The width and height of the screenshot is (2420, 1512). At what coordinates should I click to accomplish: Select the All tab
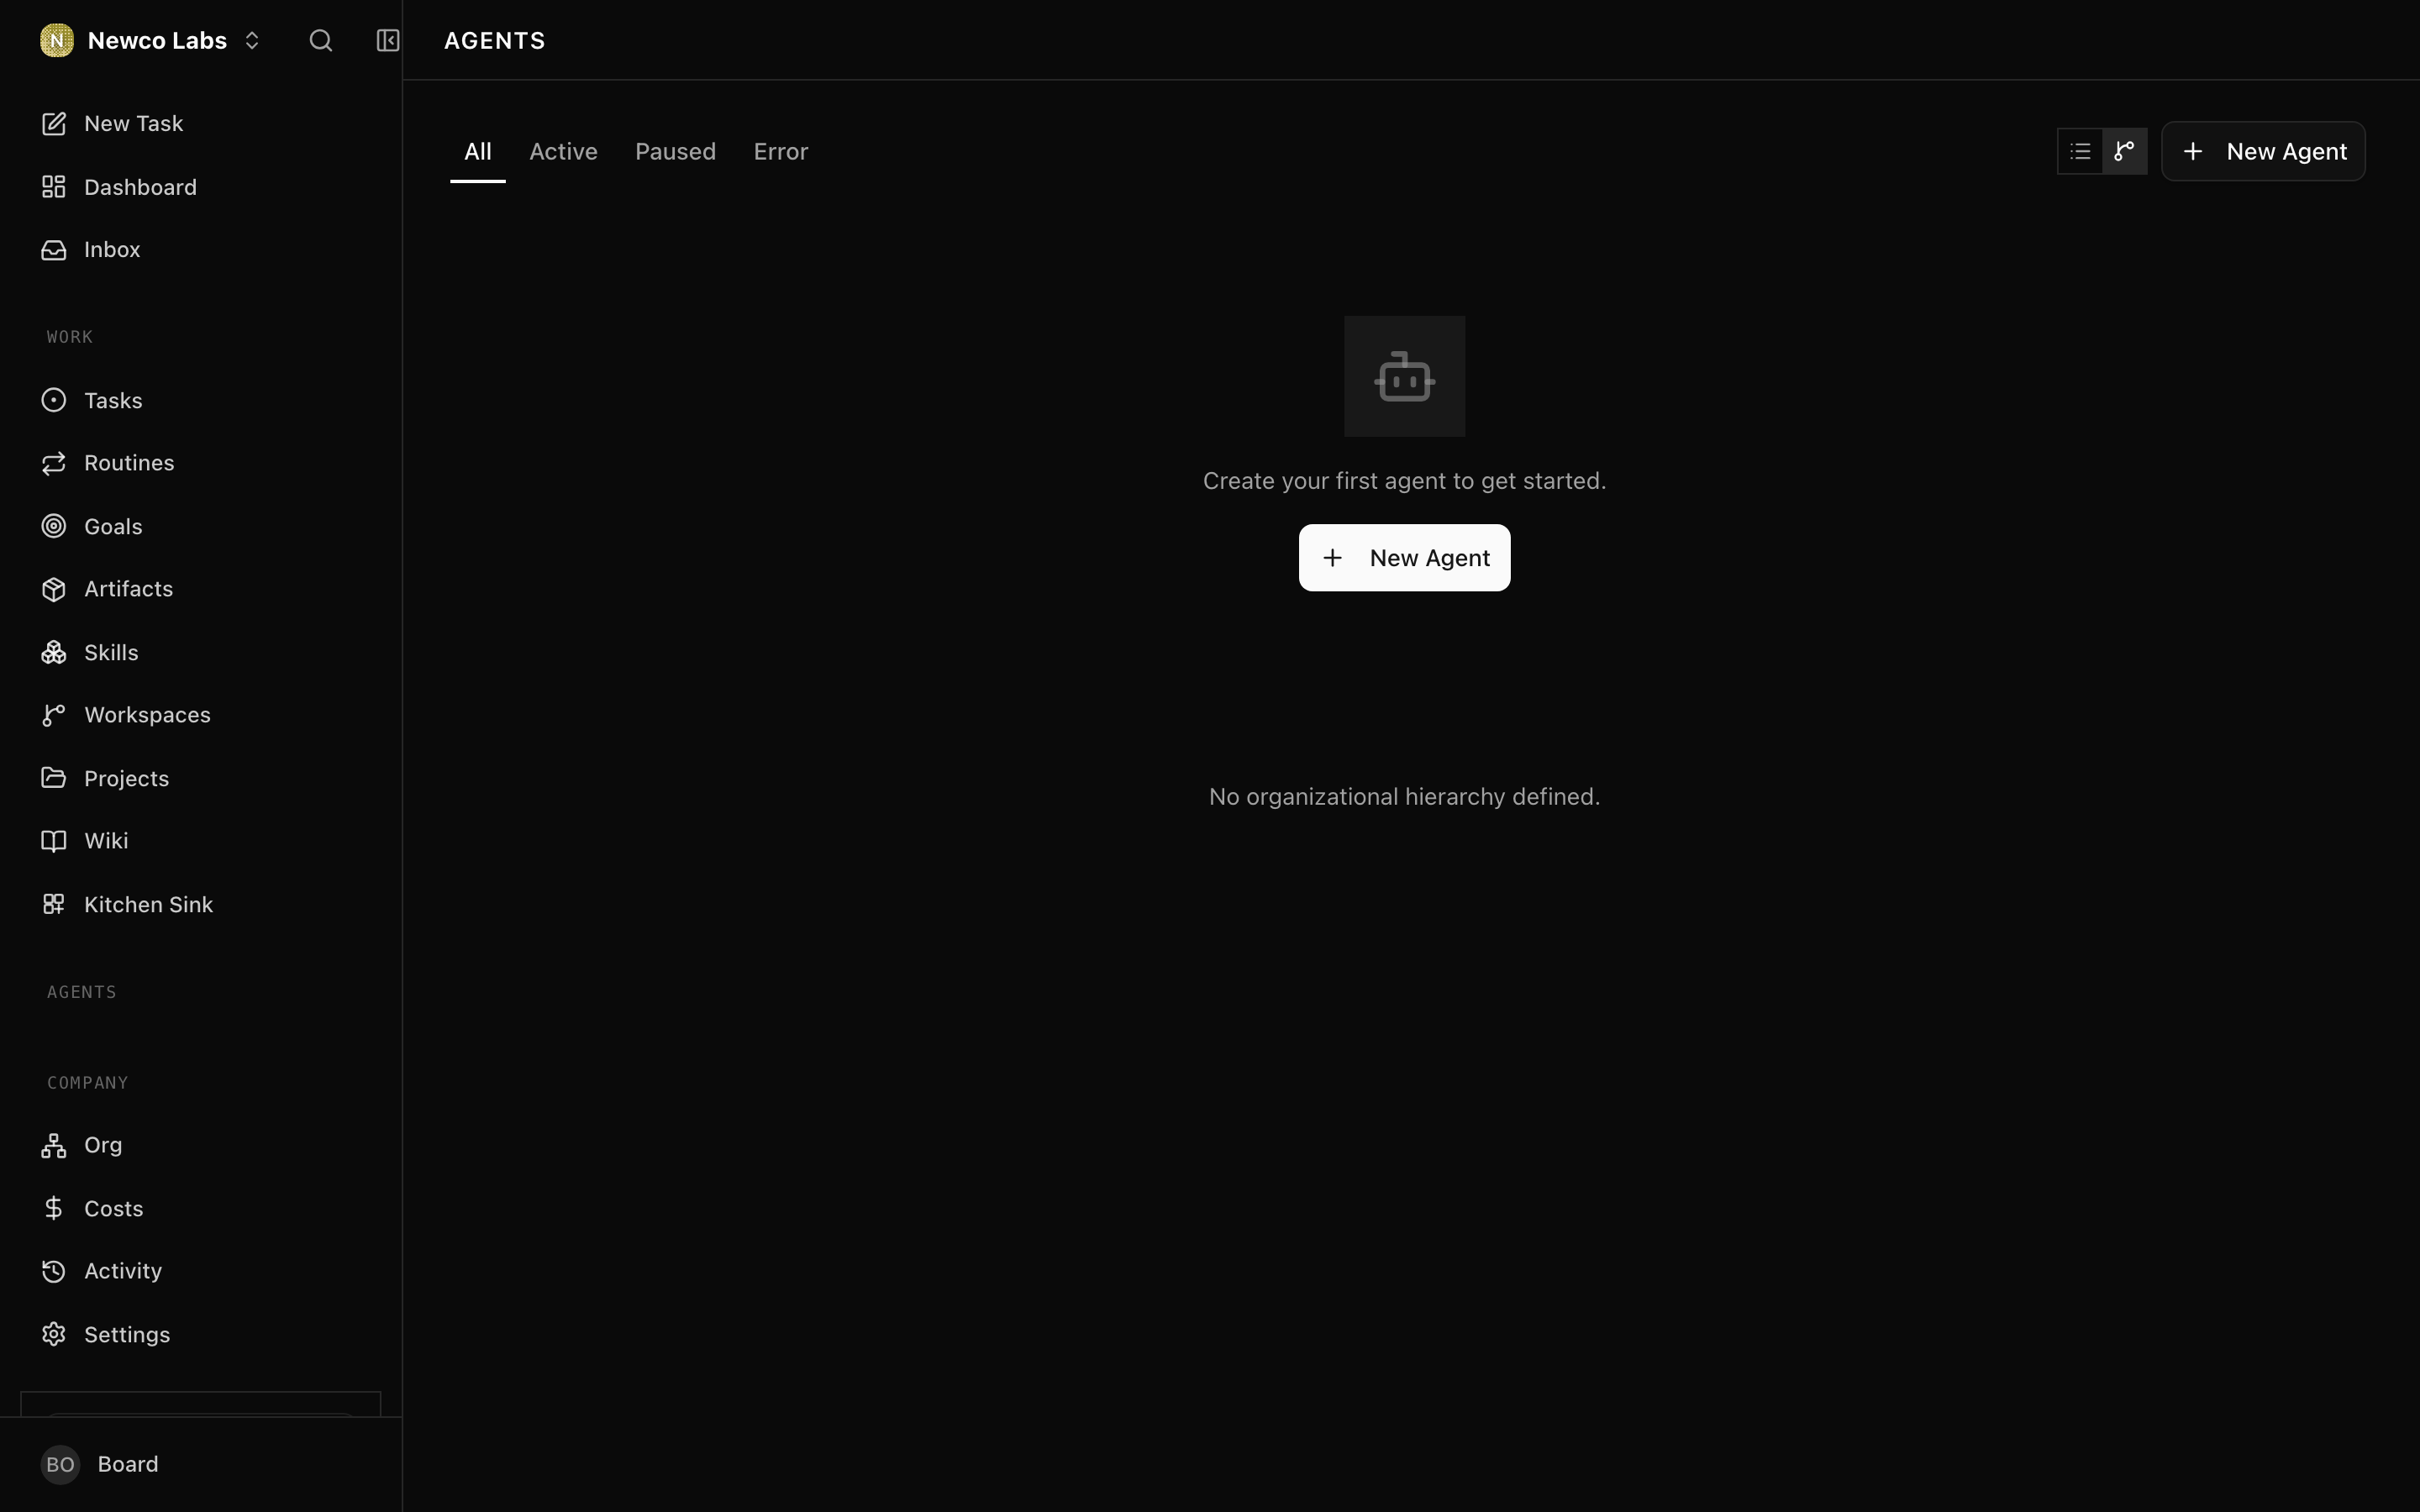[478, 151]
